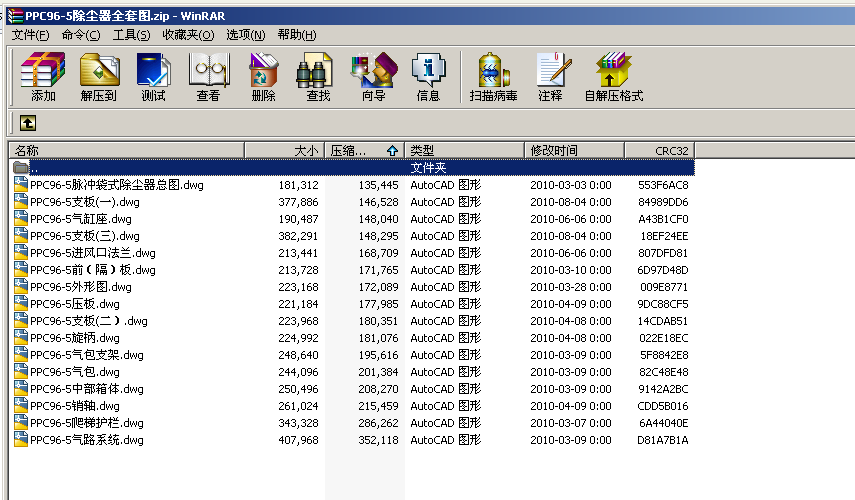Screen dimensions: 855x500
Task: Click size value 407,968
Action: point(298,439)
